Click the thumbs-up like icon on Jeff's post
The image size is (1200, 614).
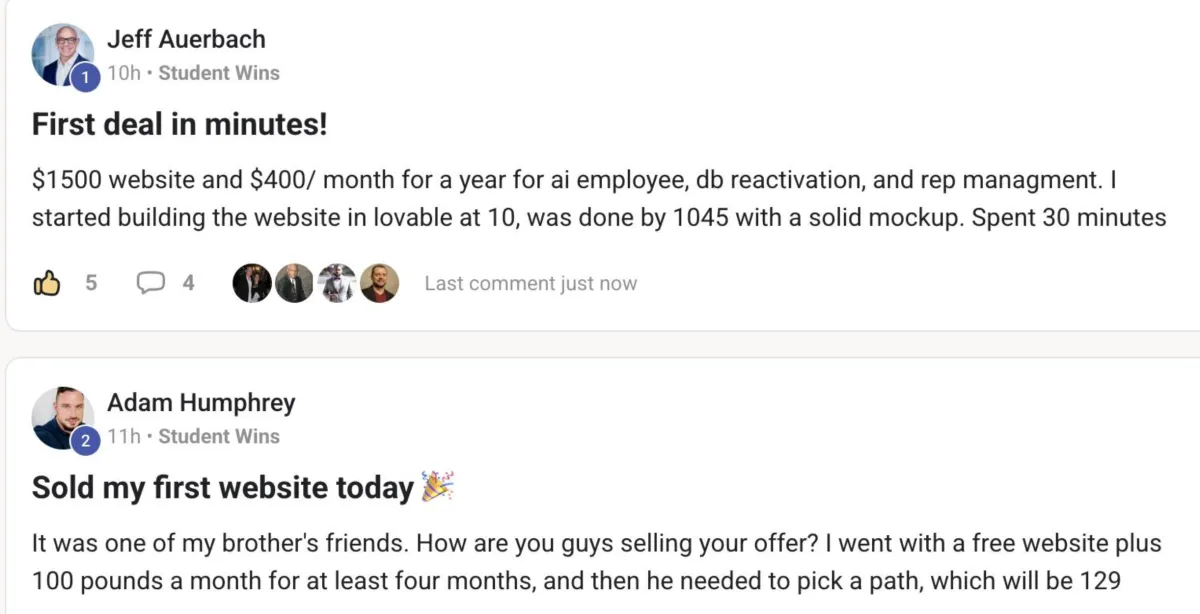pos(47,283)
